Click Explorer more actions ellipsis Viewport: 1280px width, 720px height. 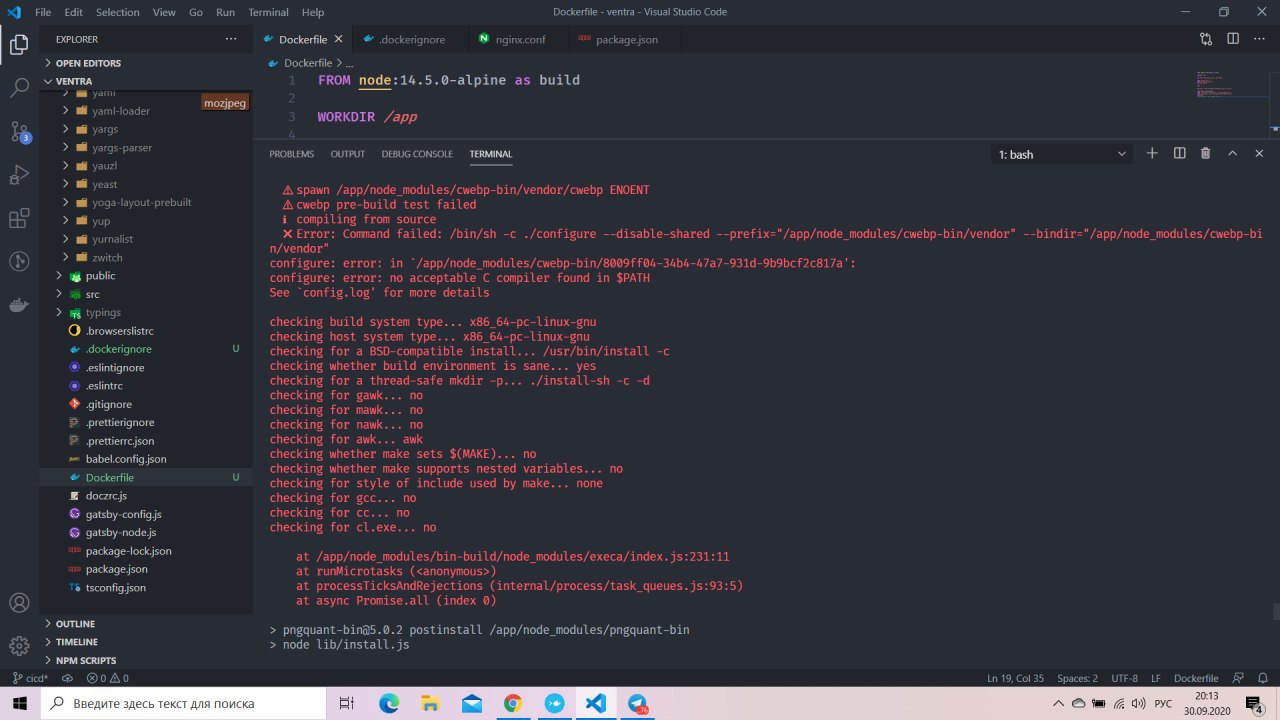(231, 39)
